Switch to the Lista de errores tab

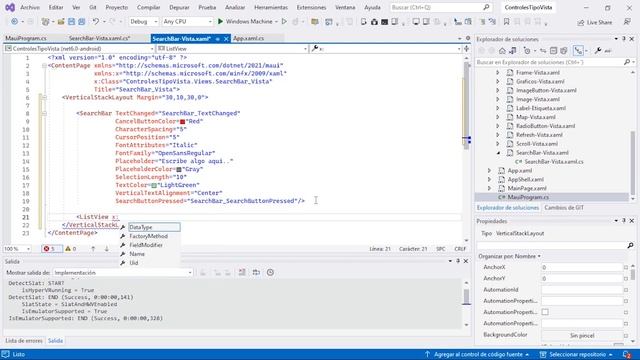tap(24, 340)
